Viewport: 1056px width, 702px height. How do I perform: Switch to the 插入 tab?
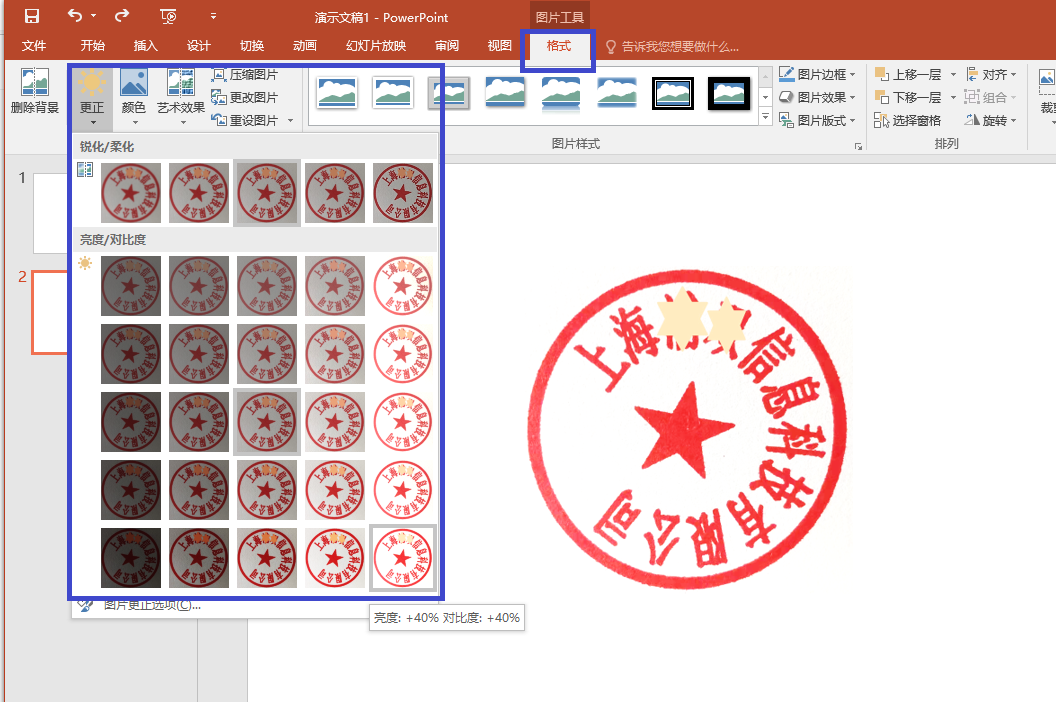(145, 46)
